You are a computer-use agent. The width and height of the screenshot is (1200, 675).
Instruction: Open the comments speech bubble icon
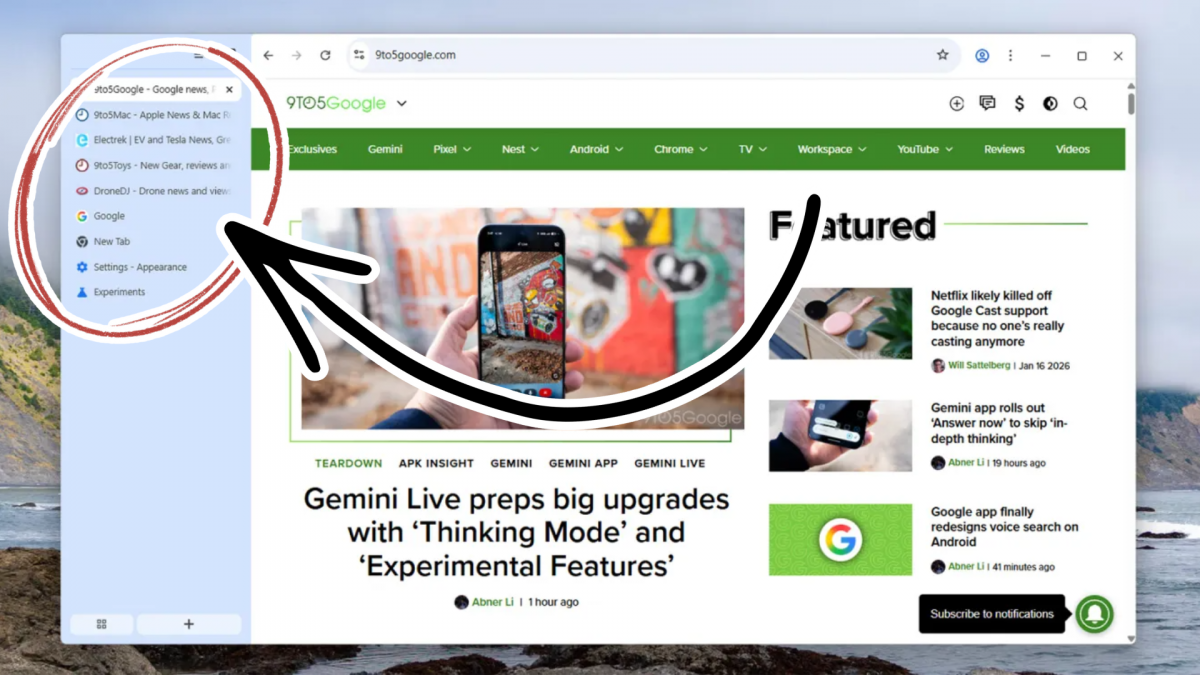pos(988,103)
